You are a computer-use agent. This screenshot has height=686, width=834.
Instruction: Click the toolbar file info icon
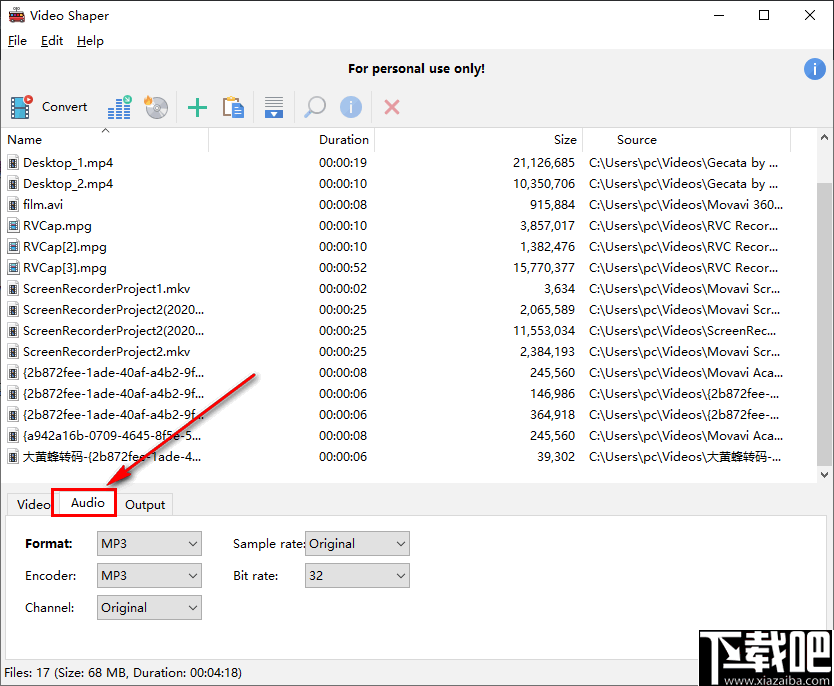click(x=351, y=107)
